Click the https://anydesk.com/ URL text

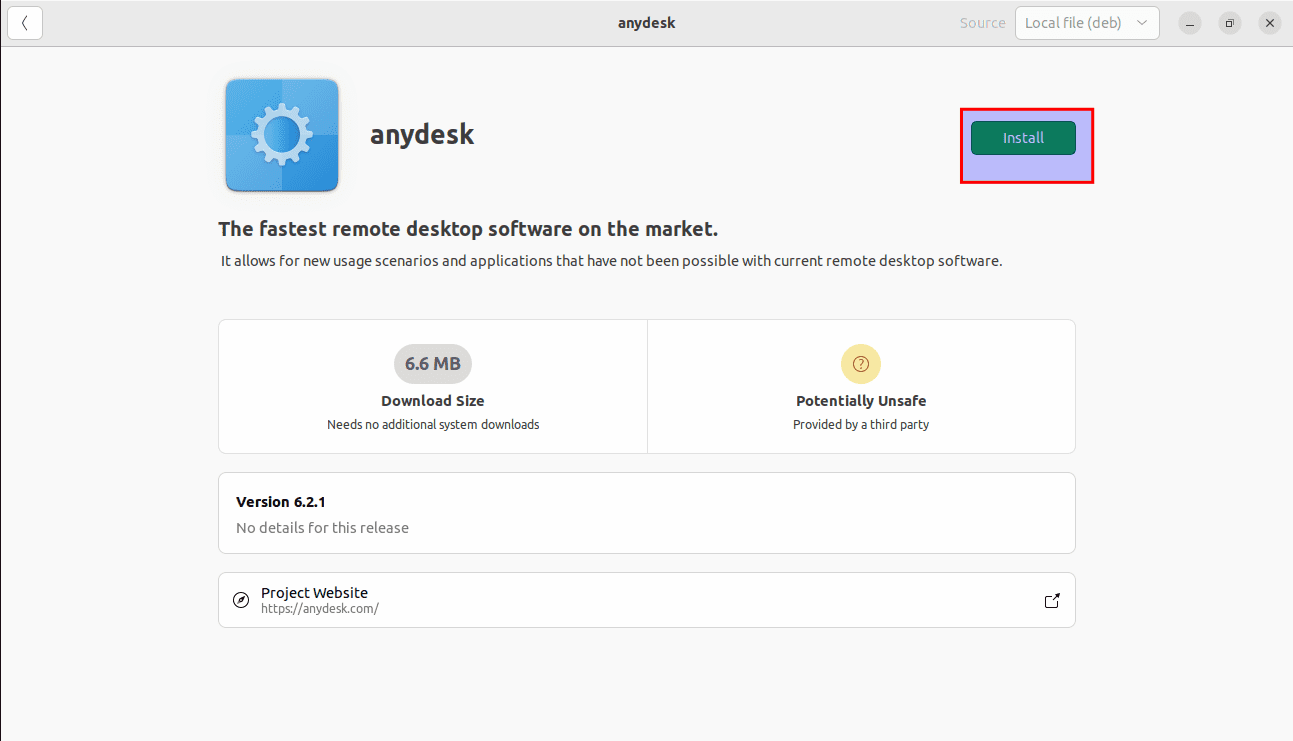pyautogui.click(x=320, y=608)
